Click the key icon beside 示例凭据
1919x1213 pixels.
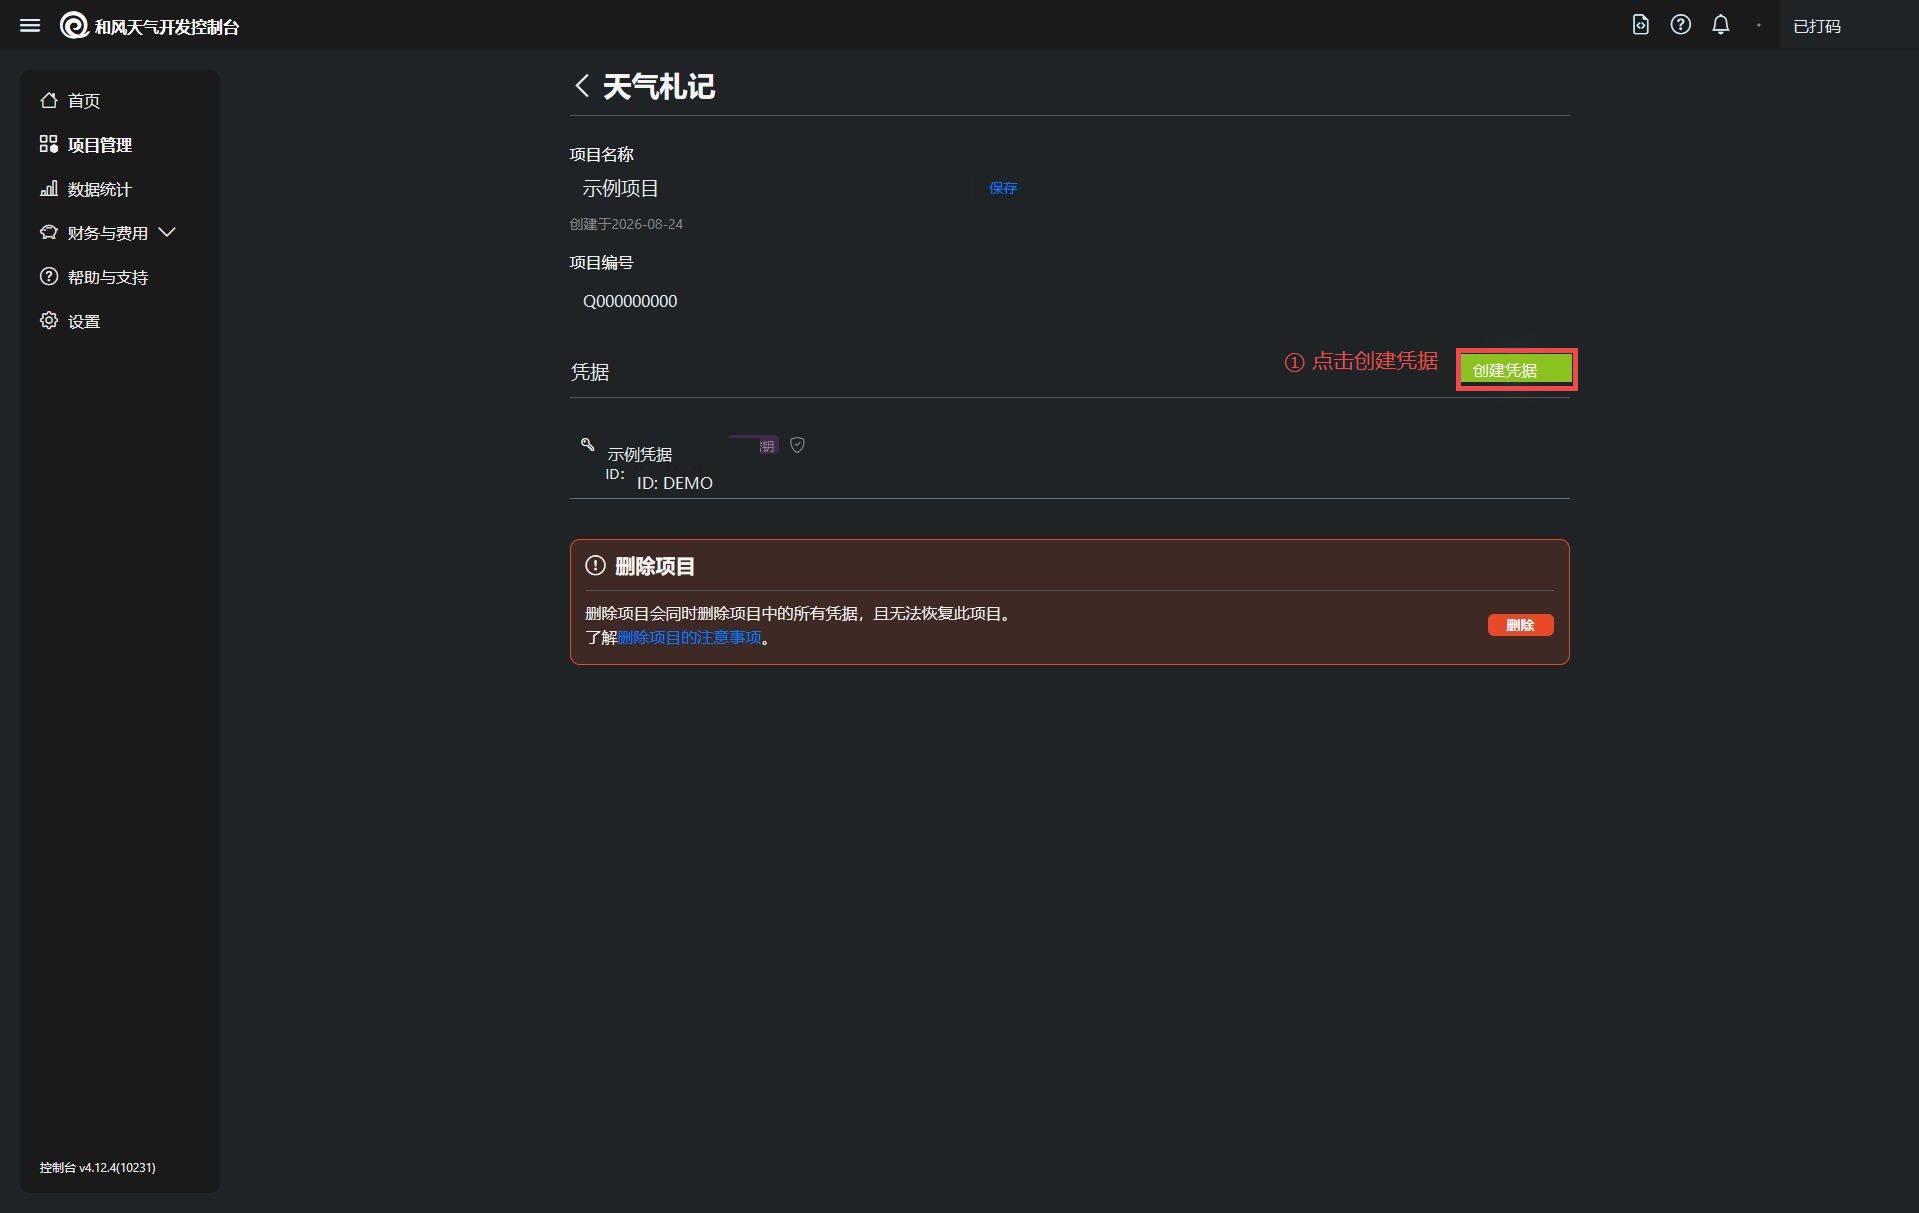coord(588,444)
